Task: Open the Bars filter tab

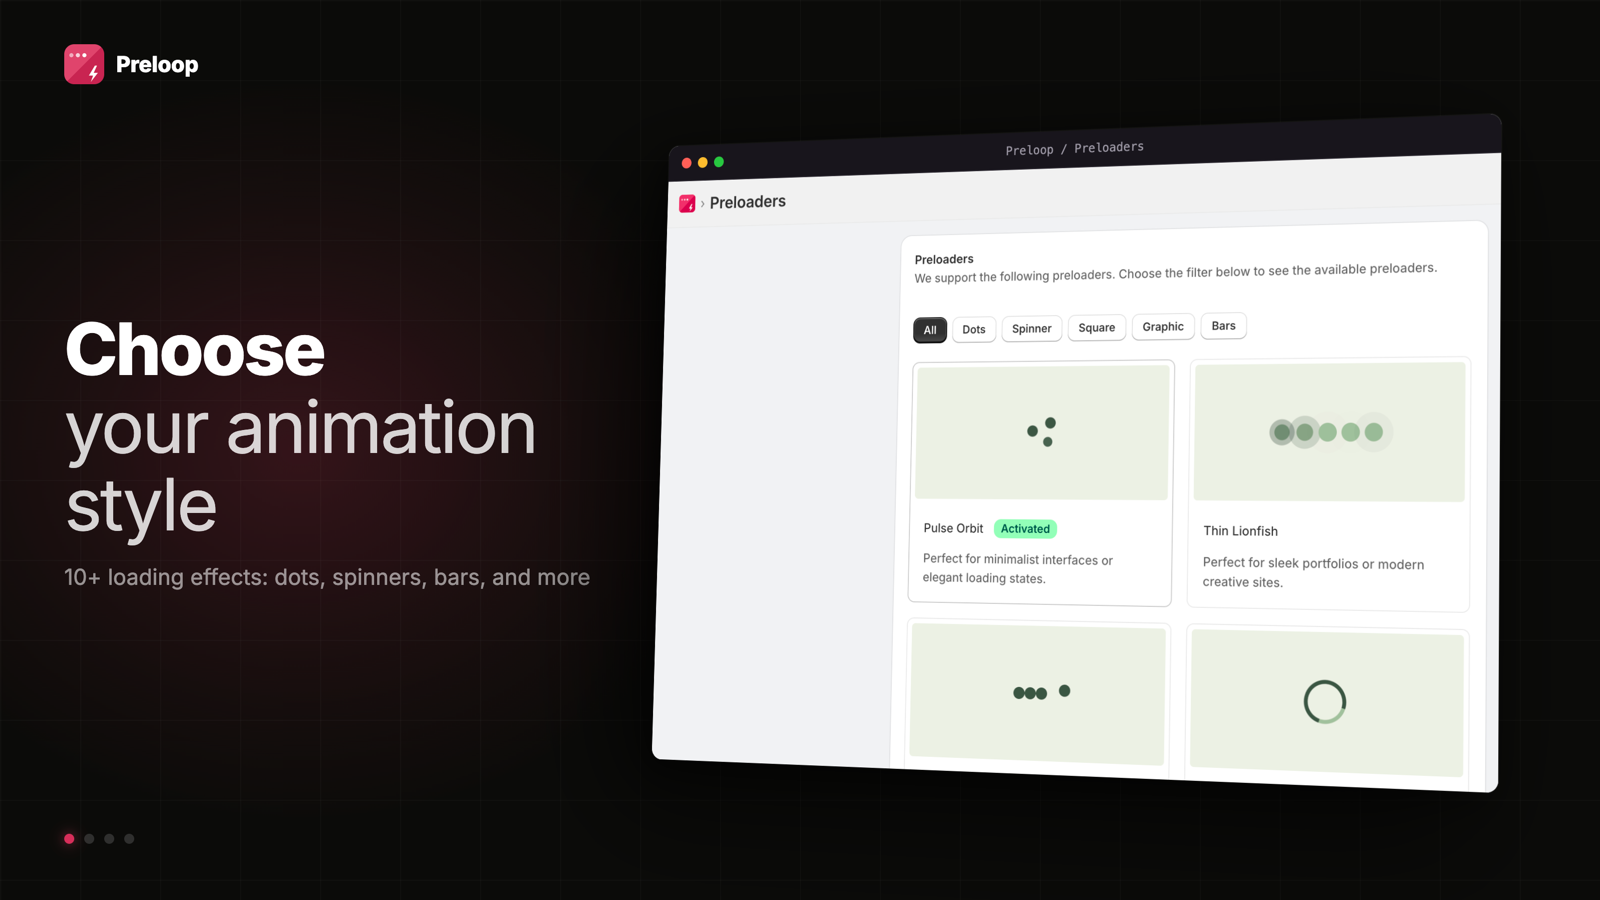Action: [1223, 325]
